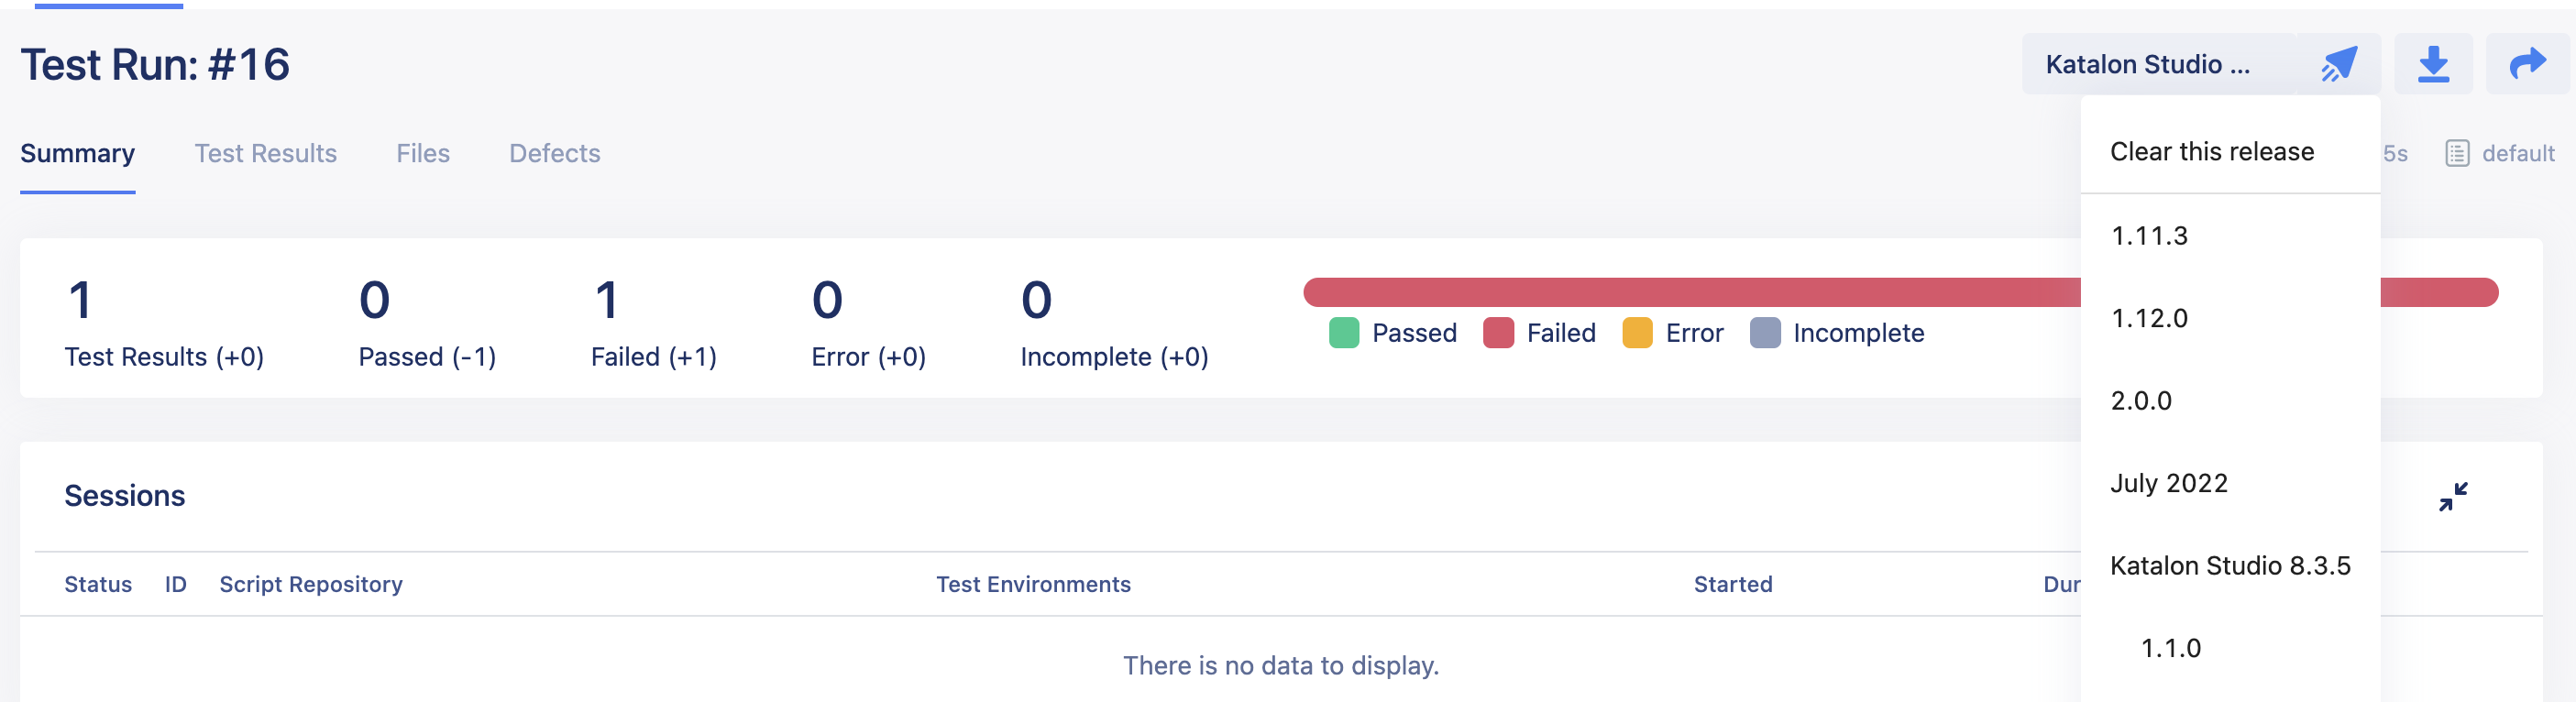This screenshot has height=702, width=2576.
Task: Open the Katalon Studio release dropdown
Action: [x=2147, y=64]
